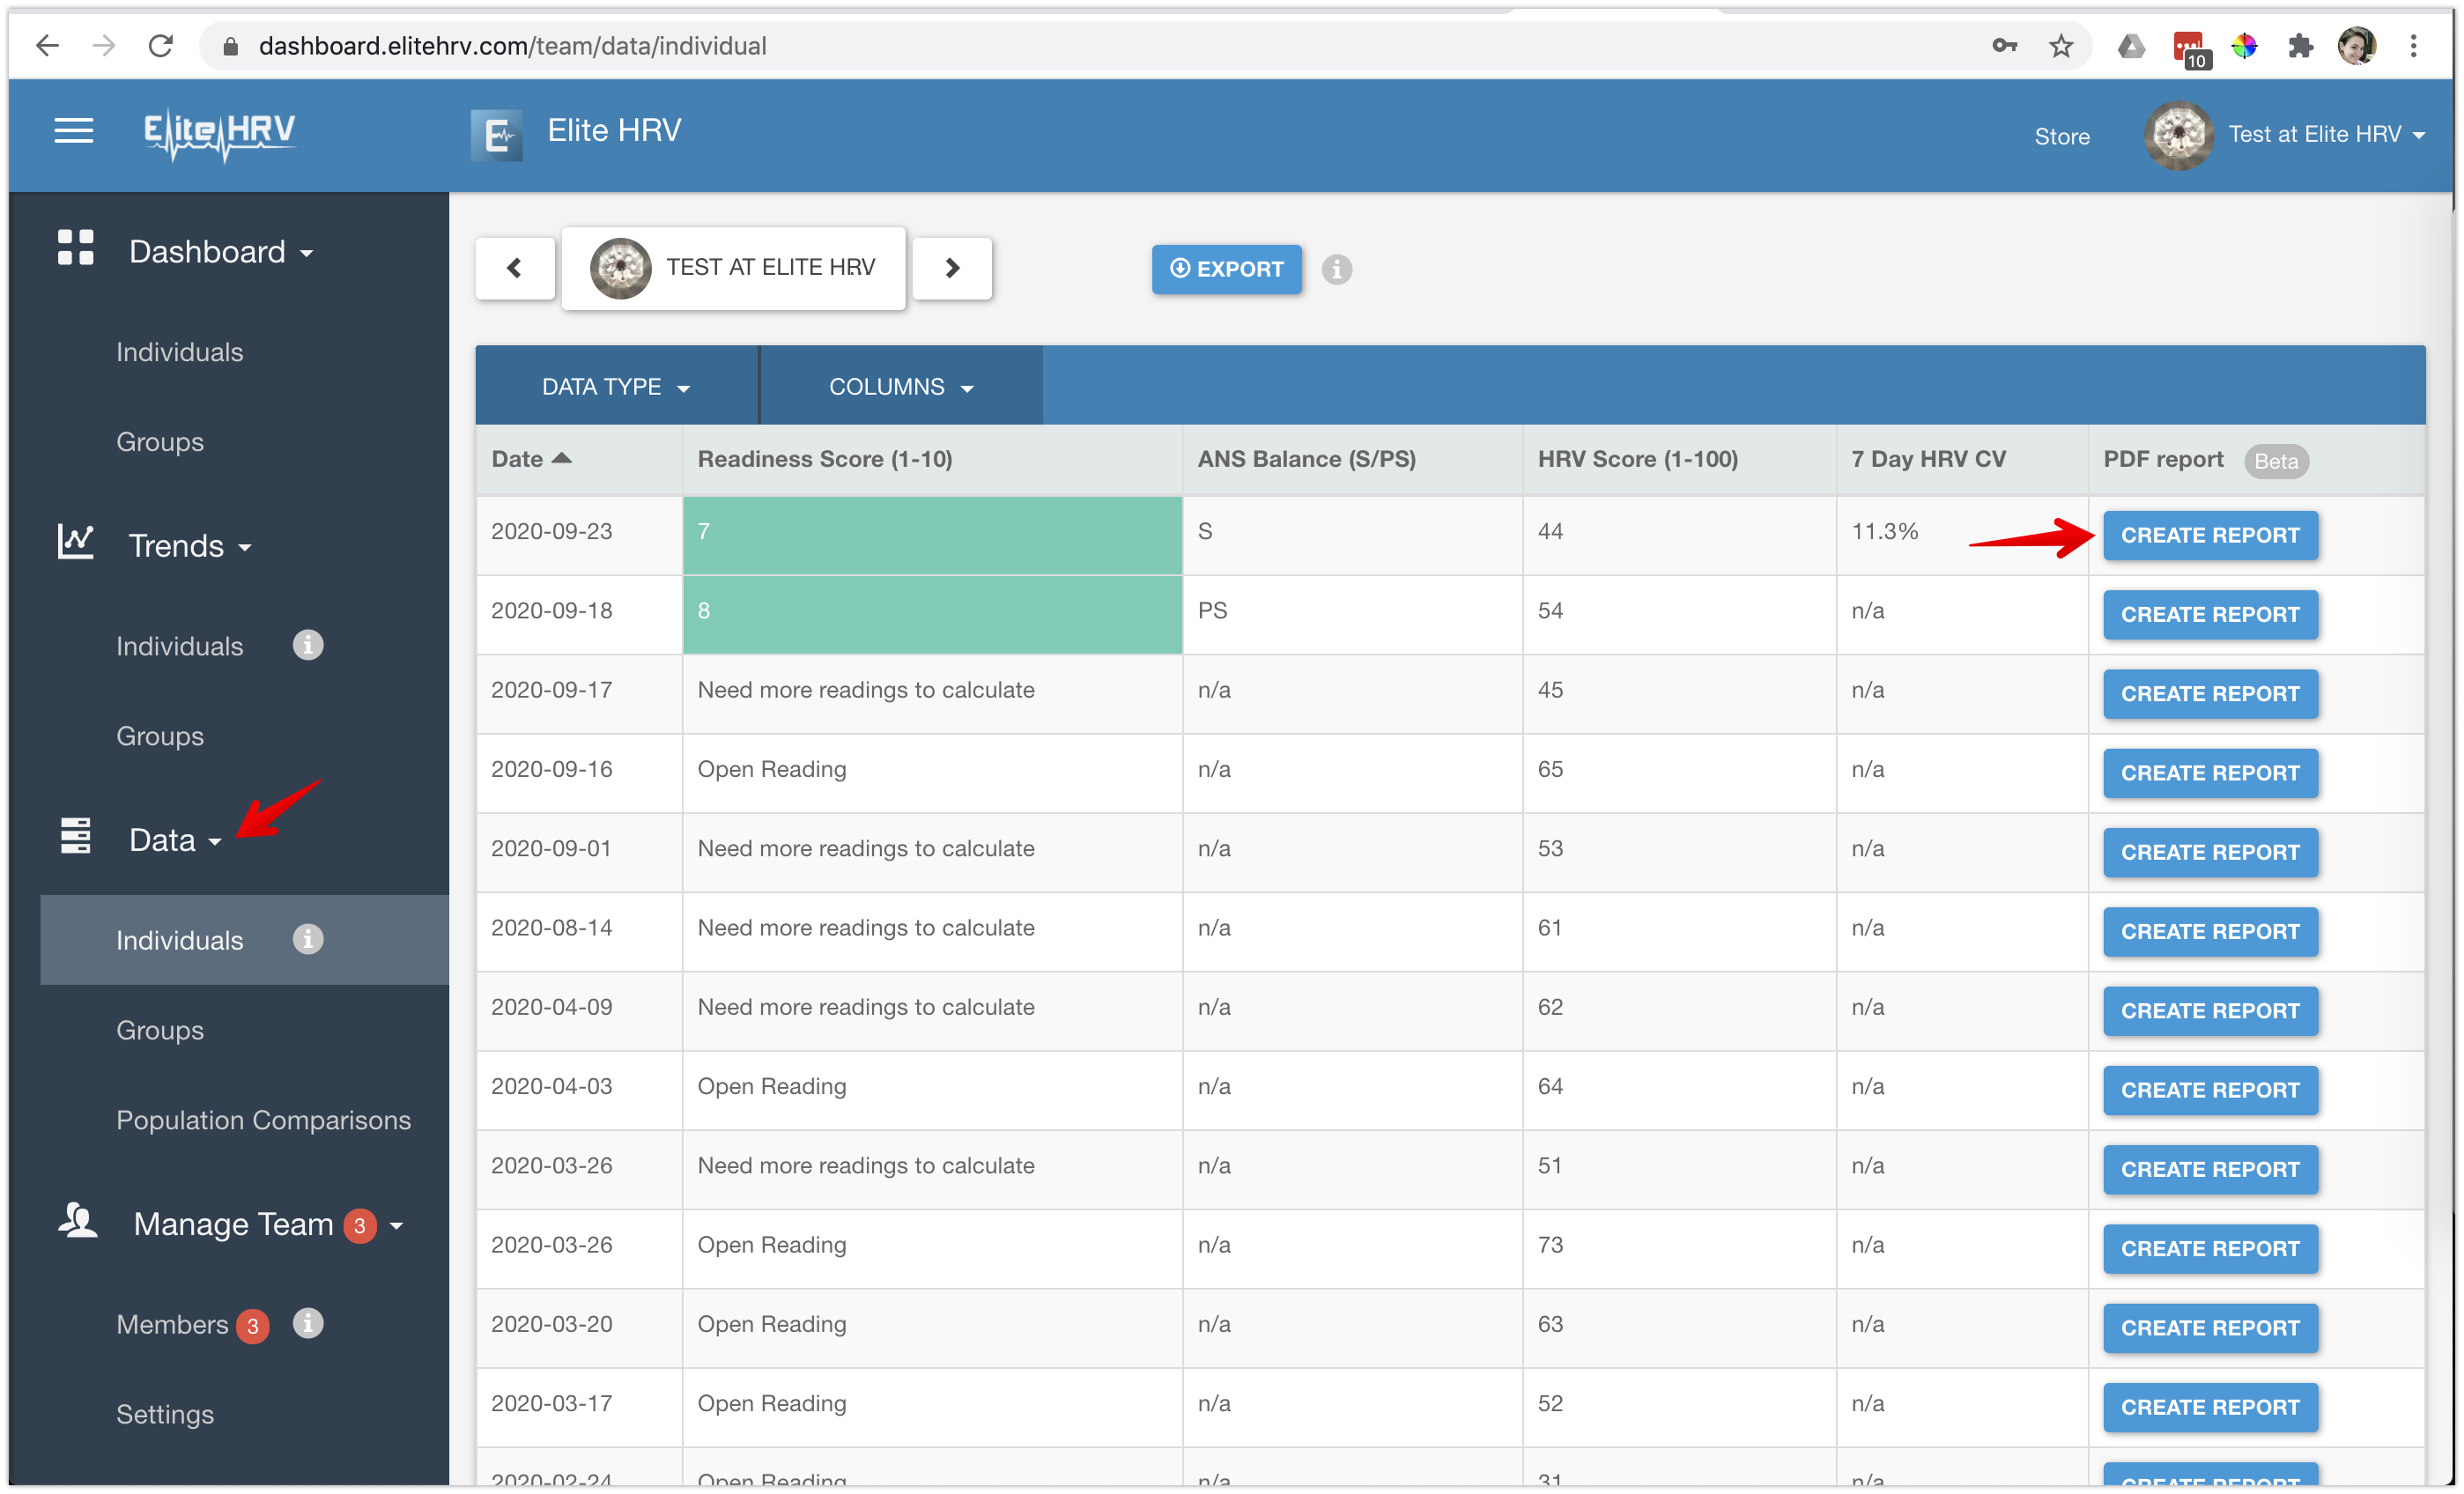Create report for 2020-09-23 reading
The height and width of the screenshot is (1494, 2464).
click(2210, 535)
